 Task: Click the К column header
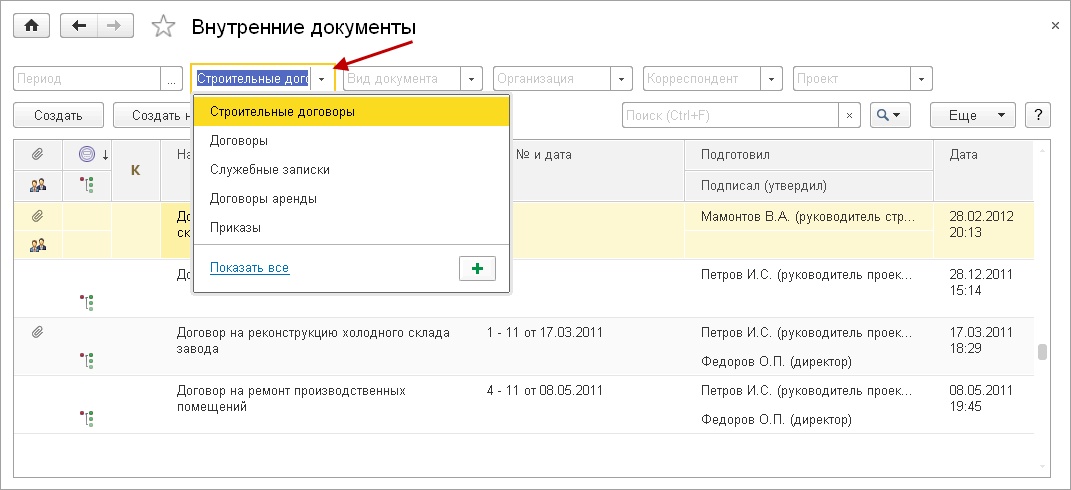click(x=135, y=170)
